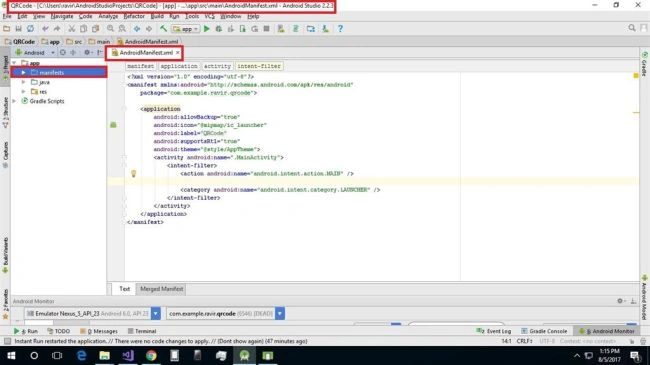Close the AndroidManifest.xml editor tab
650x365 pixels.
click(x=177, y=53)
